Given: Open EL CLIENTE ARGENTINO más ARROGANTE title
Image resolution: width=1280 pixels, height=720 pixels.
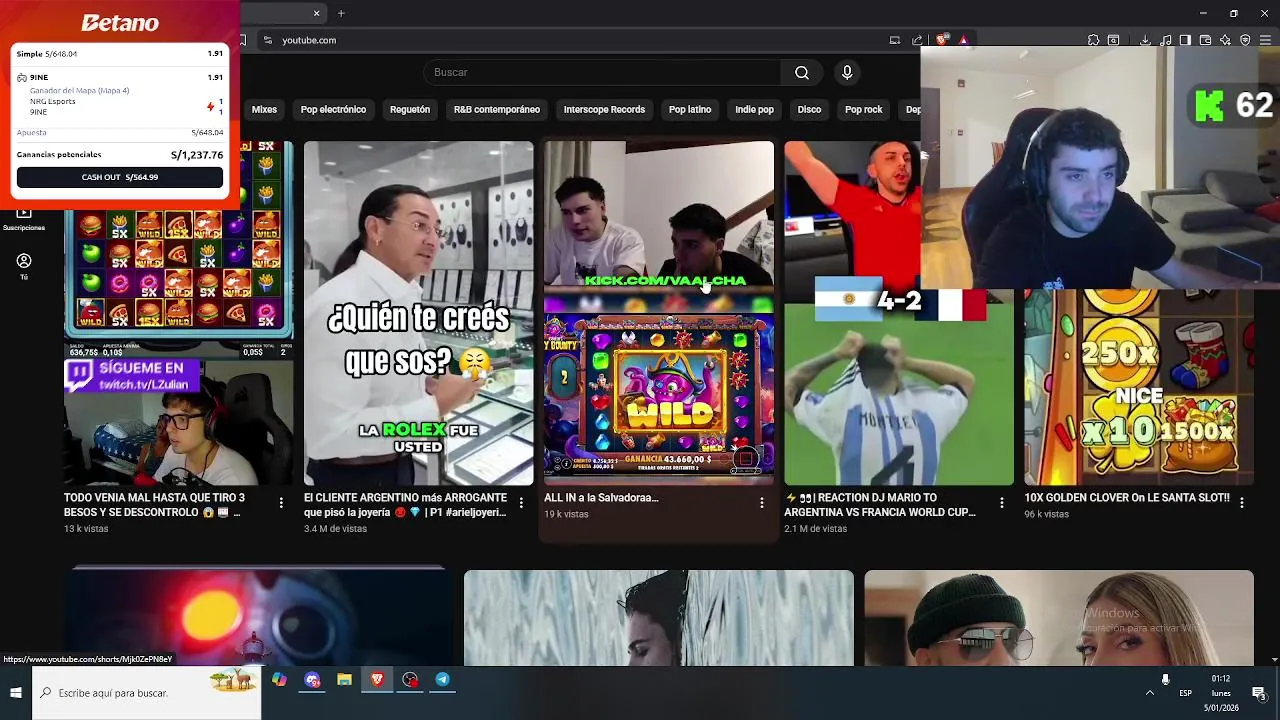Looking at the screenshot, I should click(x=405, y=505).
